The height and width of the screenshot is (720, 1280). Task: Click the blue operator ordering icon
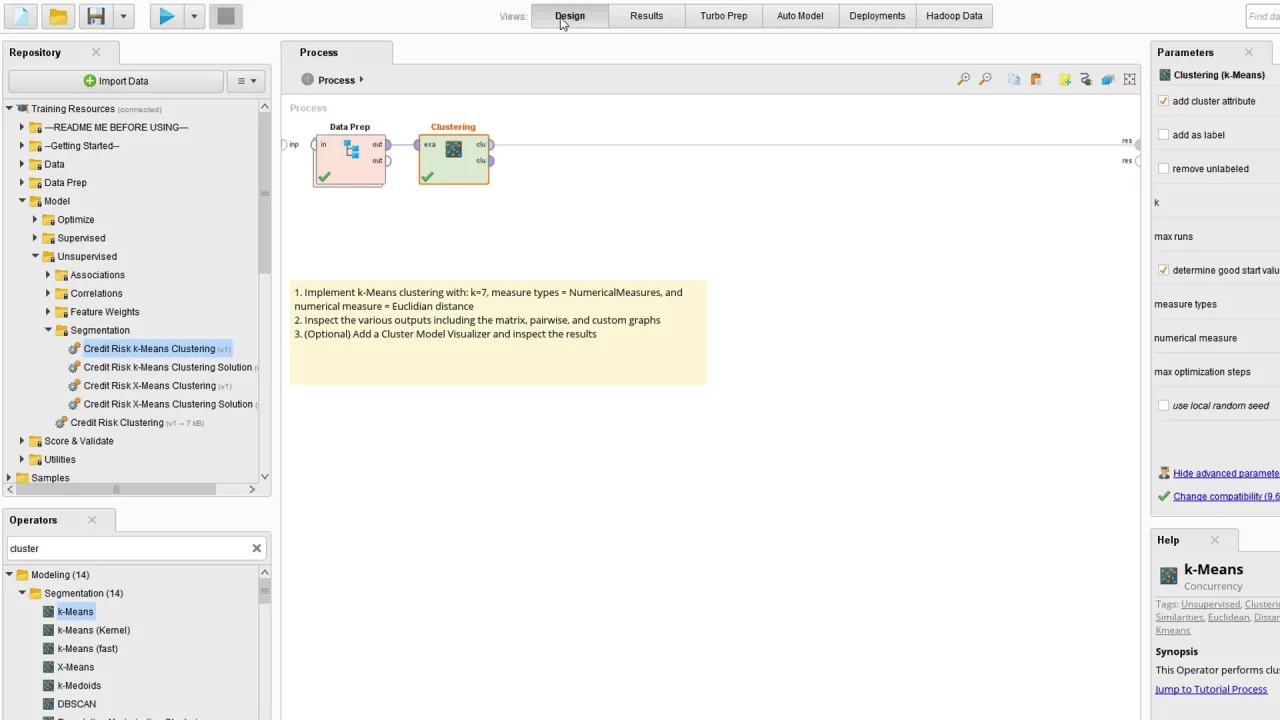click(x=1108, y=80)
